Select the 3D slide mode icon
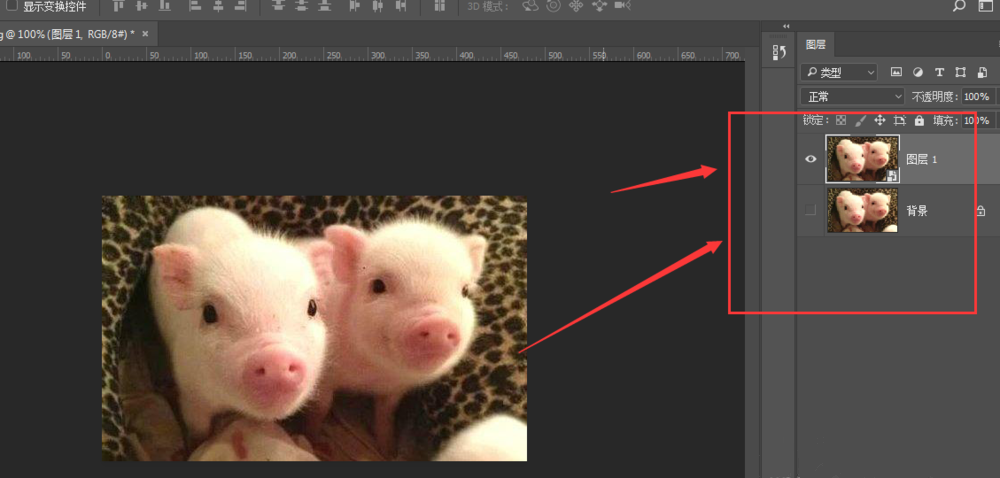1000x478 pixels. tap(599, 6)
